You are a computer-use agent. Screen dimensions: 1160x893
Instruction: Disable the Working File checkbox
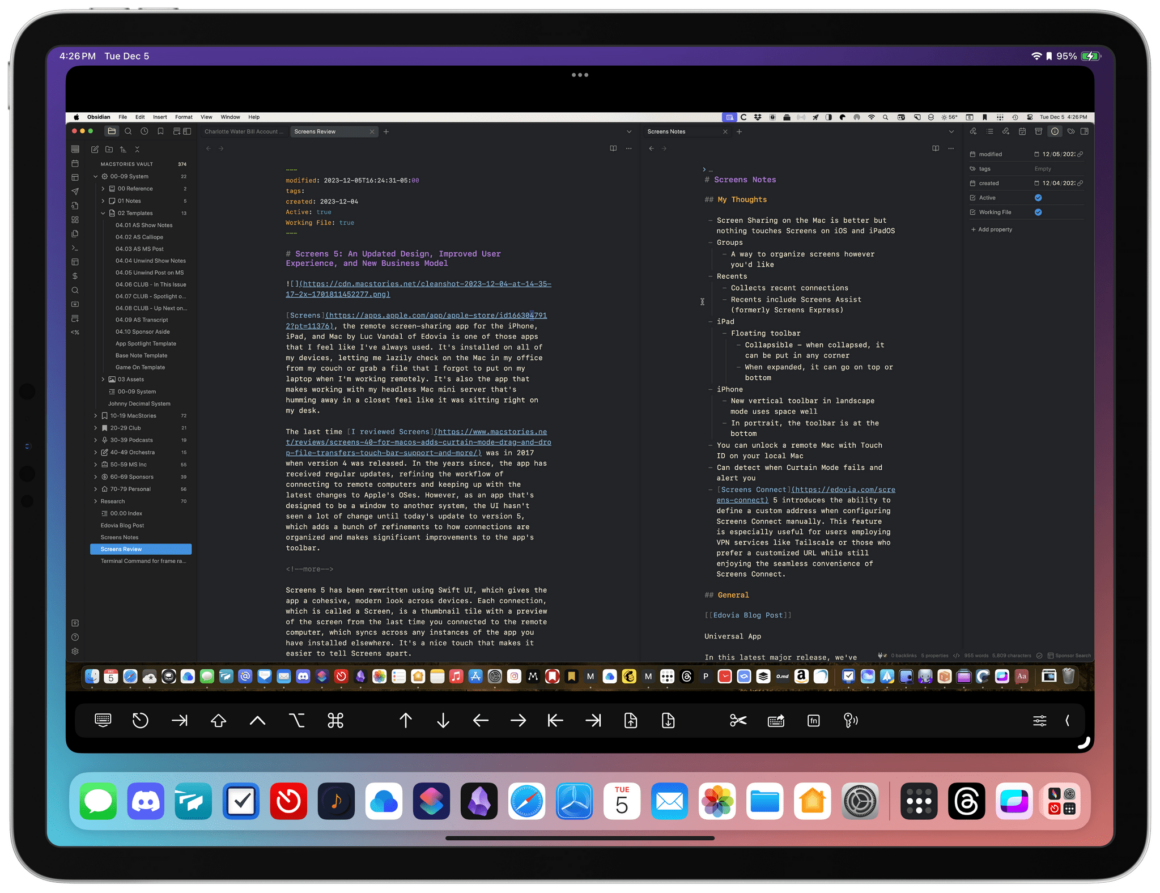[x=1038, y=212]
